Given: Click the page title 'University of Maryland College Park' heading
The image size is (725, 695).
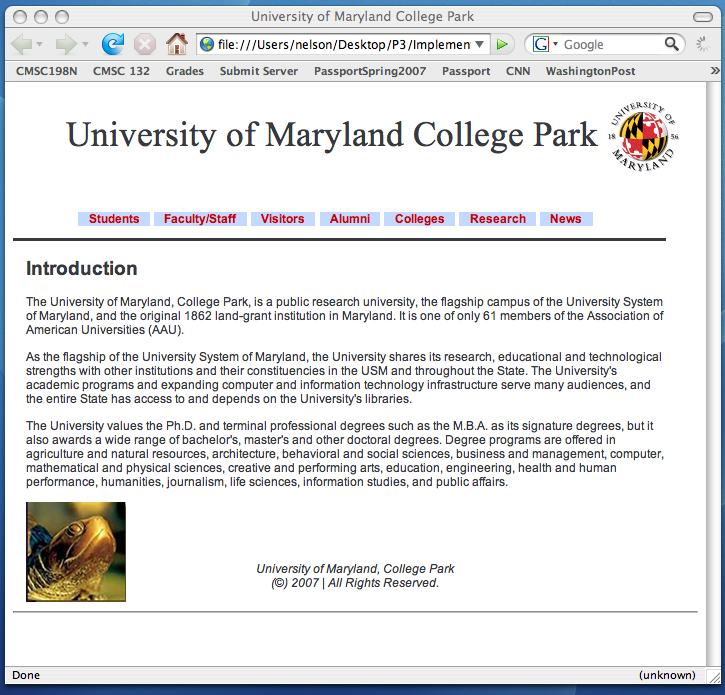Looking at the screenshot, I should pyautogui.click(x=332, y=135).
